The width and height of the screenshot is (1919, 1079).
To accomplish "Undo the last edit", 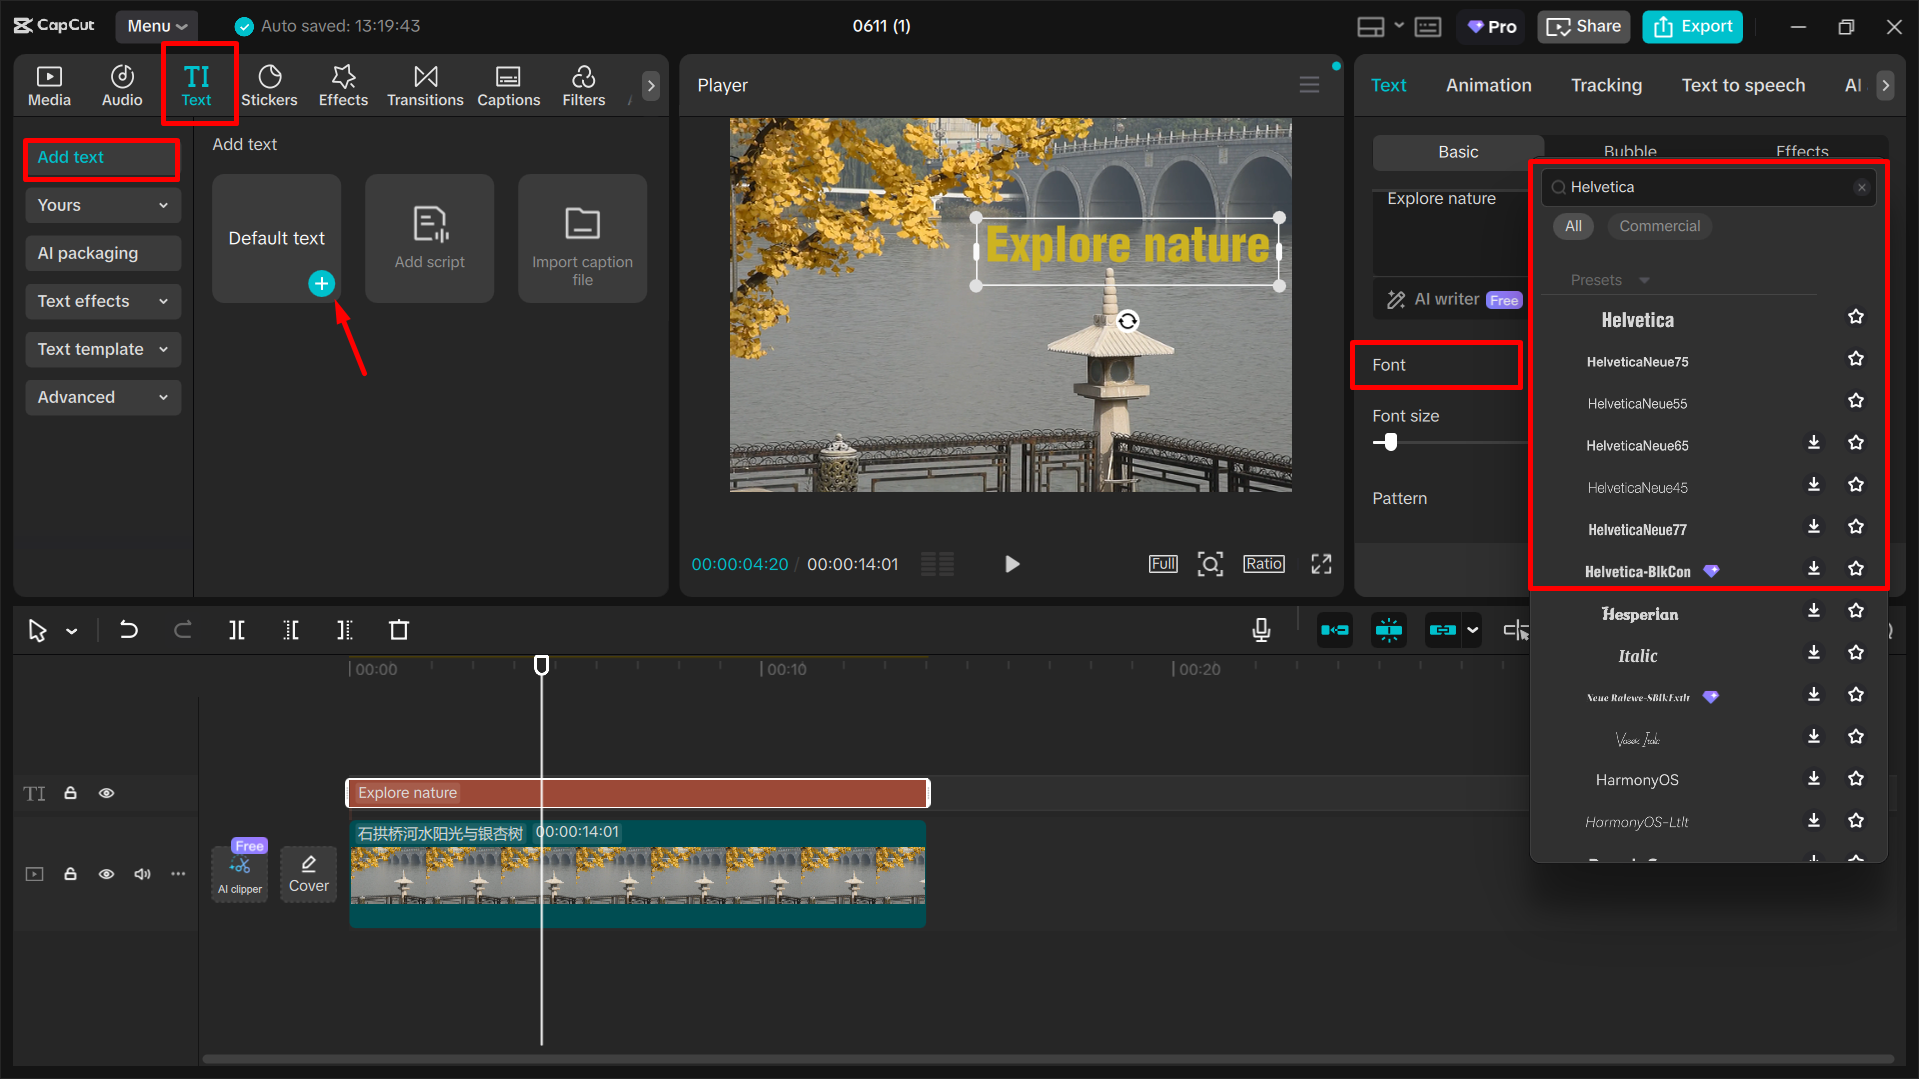I will (129, 630).
